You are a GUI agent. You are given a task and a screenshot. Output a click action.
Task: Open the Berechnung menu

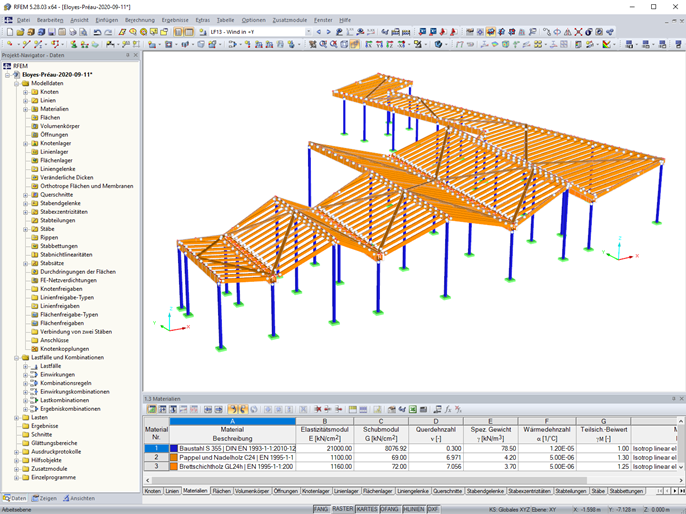[140, 20]
